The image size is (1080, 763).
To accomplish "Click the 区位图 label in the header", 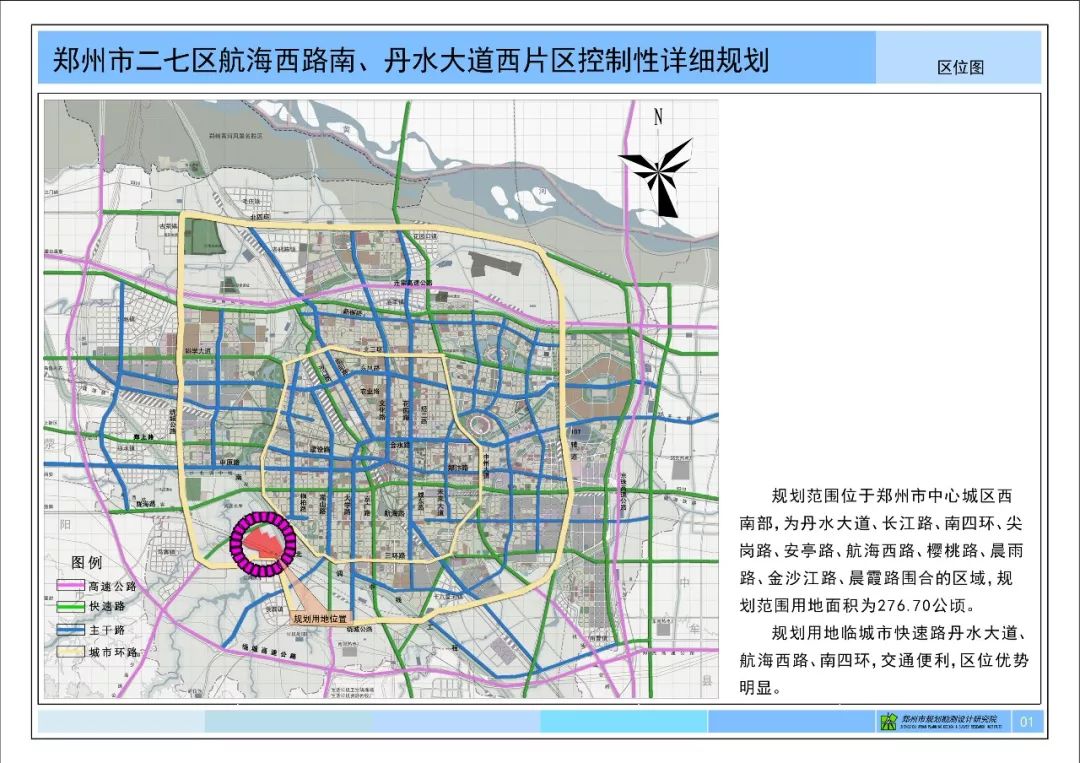I will pos(960,67).
